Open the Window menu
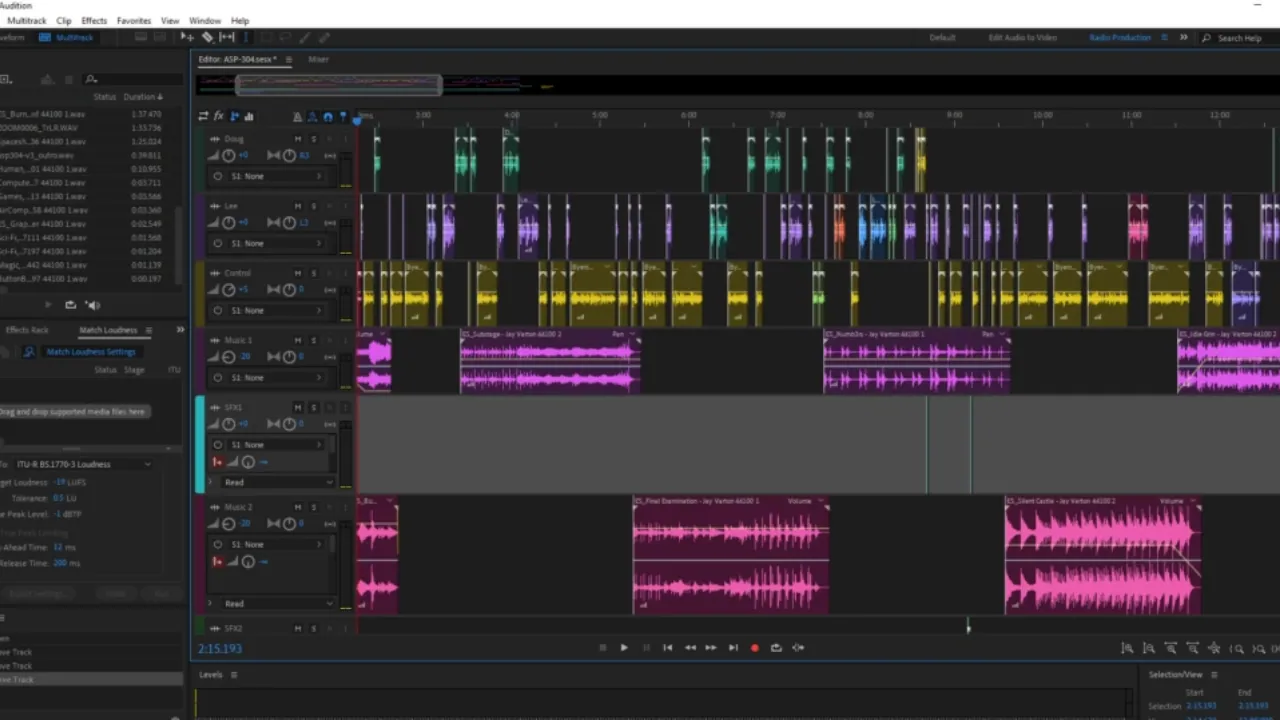The image size is (1280, 720). click(205, 20)
